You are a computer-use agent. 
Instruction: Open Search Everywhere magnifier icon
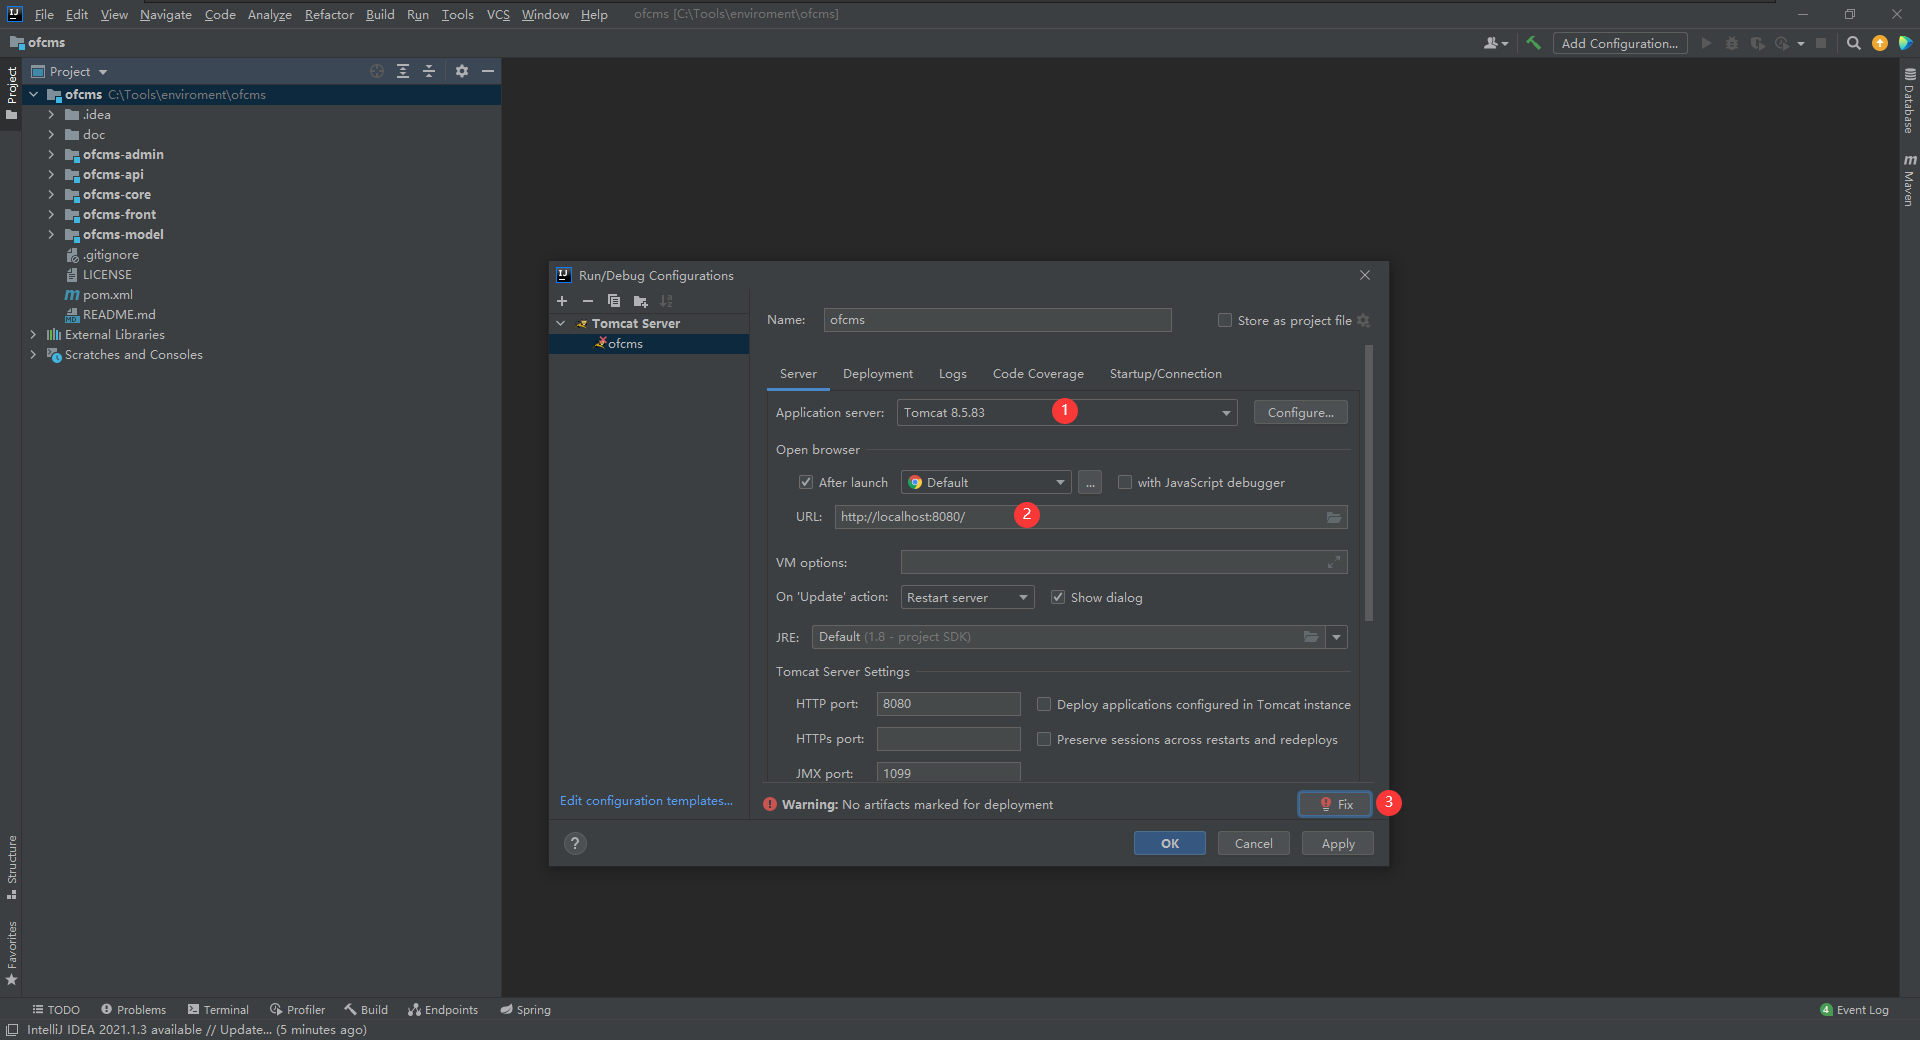coord(1853,43)
